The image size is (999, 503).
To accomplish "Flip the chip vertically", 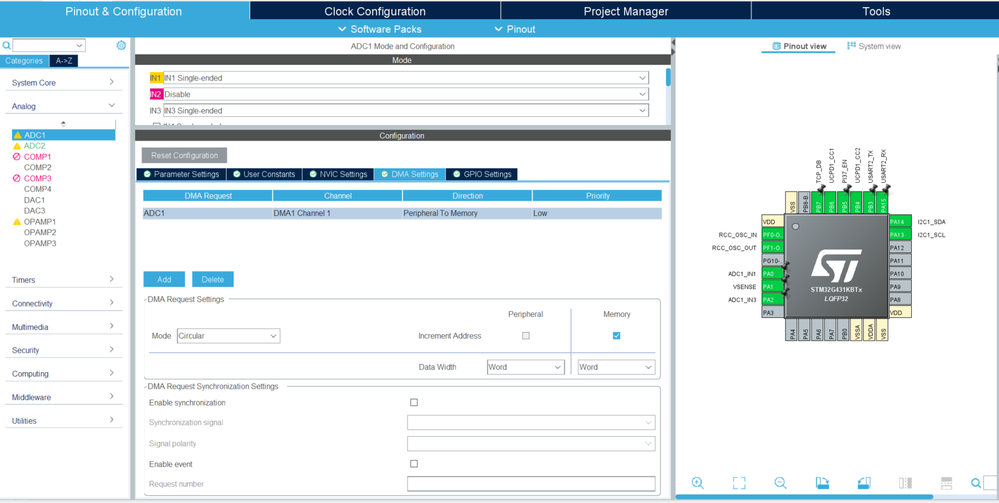I will [x=946, y=483].
